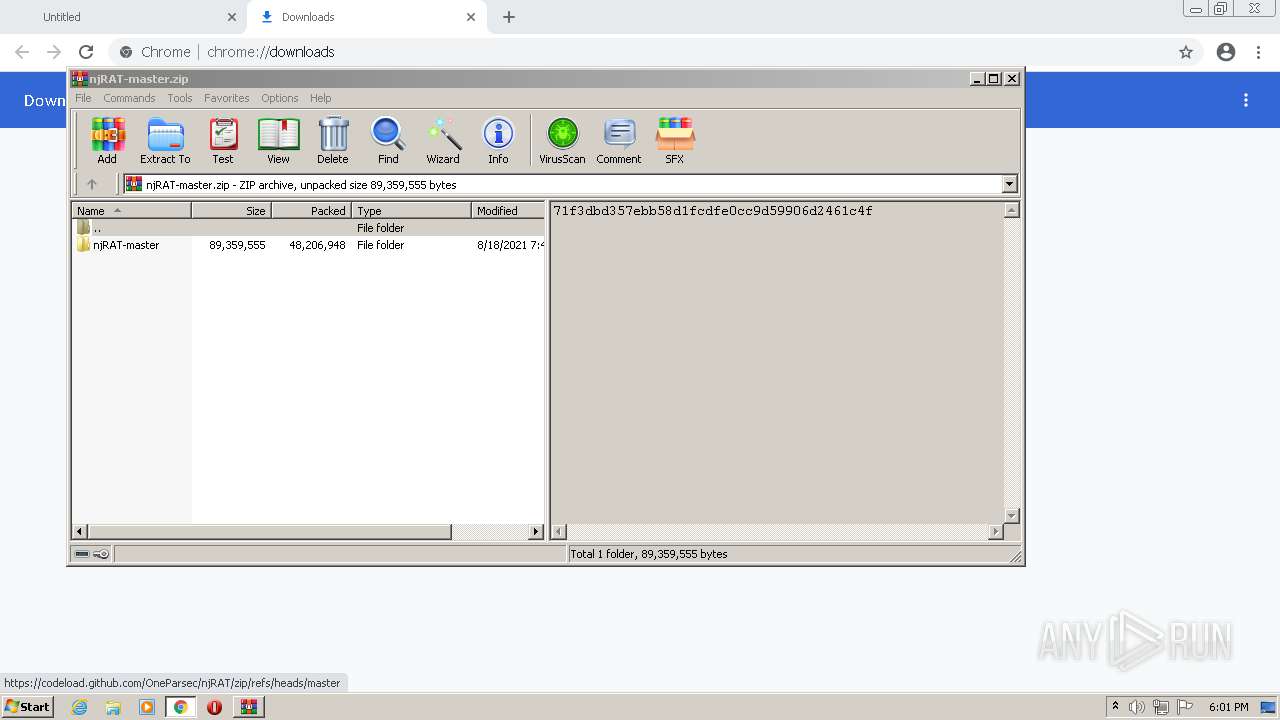
Task: Open the Help menu
Action: [321, 98]
